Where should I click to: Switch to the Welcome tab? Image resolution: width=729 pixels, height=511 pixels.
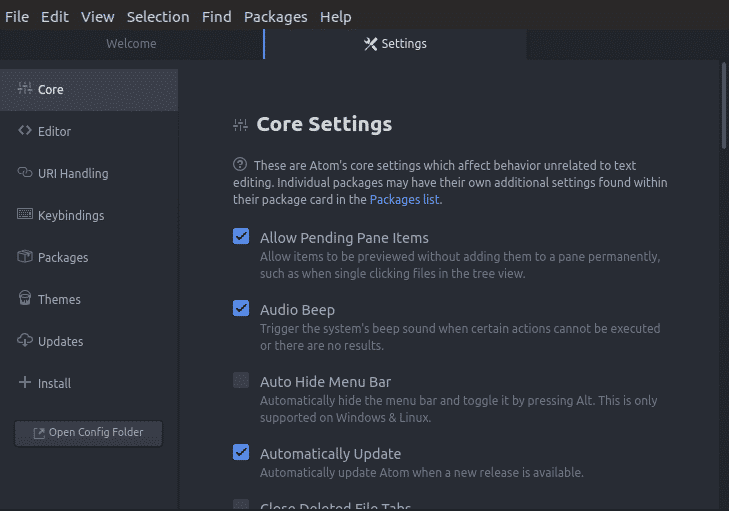pyautogui.click(x=131, y=44)
